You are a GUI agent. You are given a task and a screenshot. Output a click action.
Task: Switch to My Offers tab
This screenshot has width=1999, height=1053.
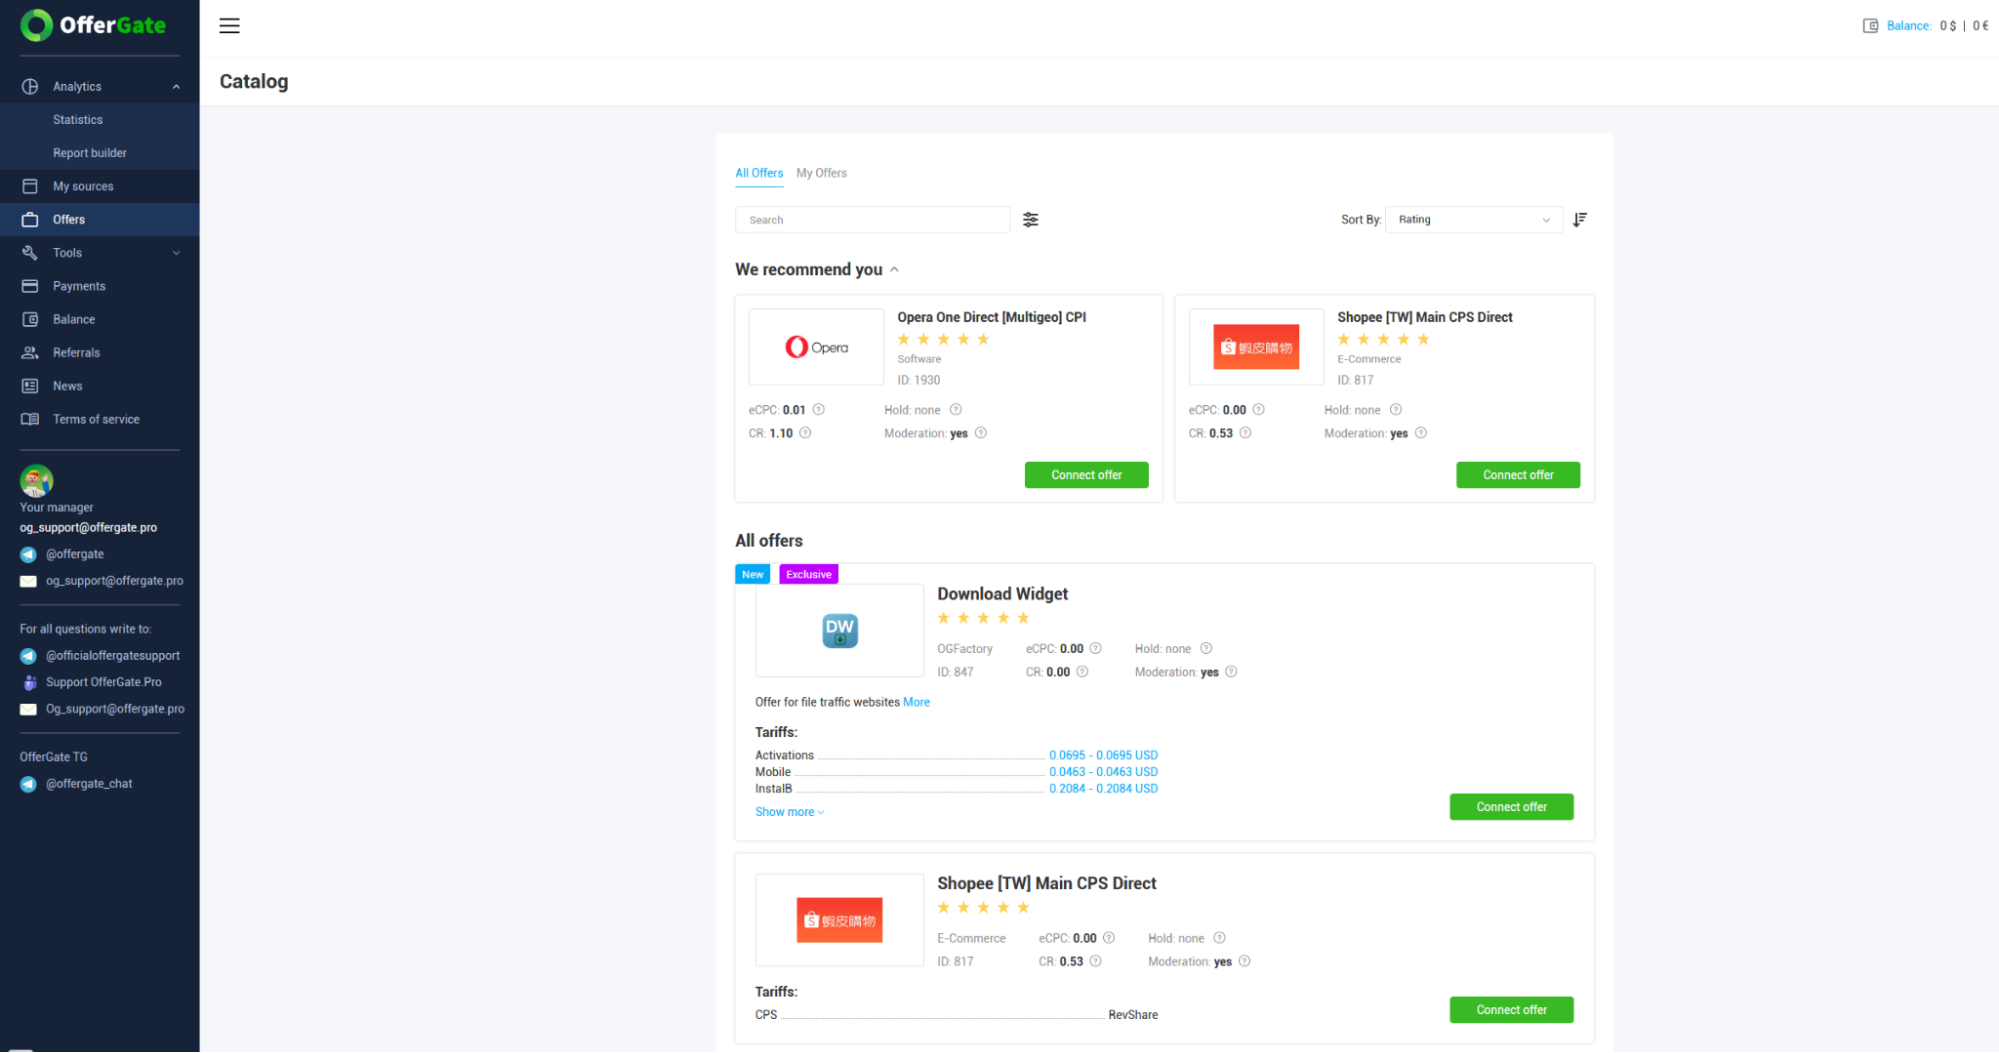pyautogui.click(x=821, y=173)
